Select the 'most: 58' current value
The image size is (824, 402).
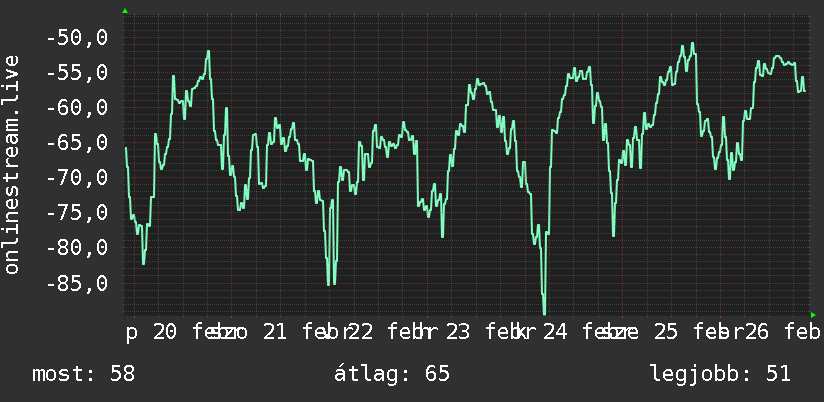click(x=84, y=374)
